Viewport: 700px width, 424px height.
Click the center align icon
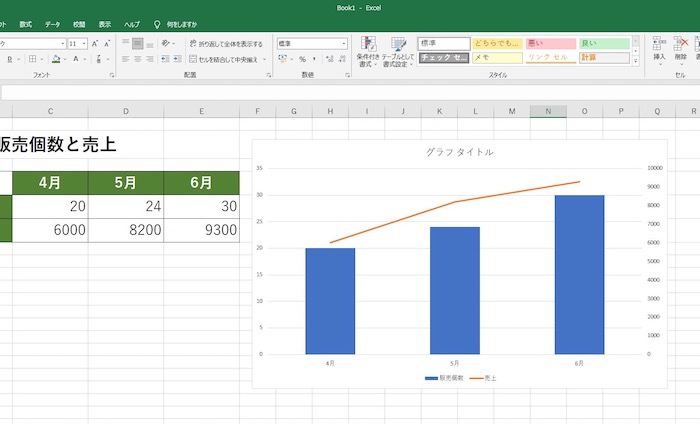click(x=138, y=60)
